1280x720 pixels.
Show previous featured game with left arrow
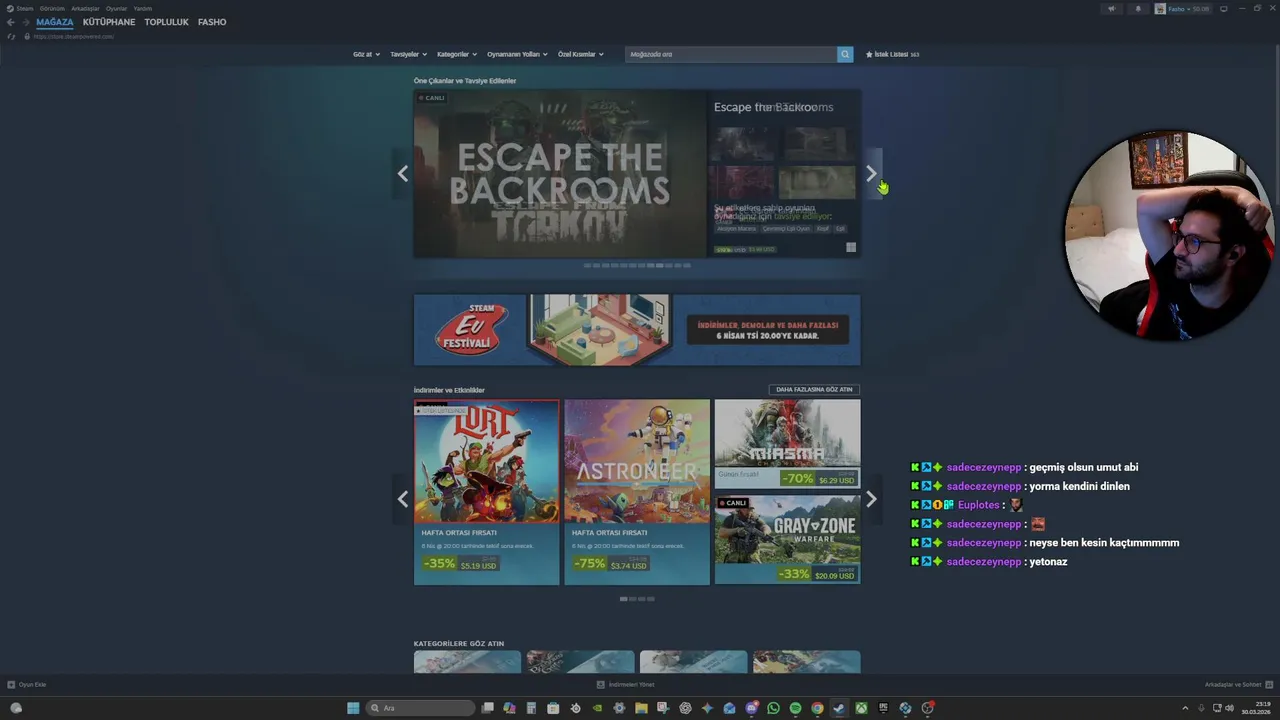402,174
